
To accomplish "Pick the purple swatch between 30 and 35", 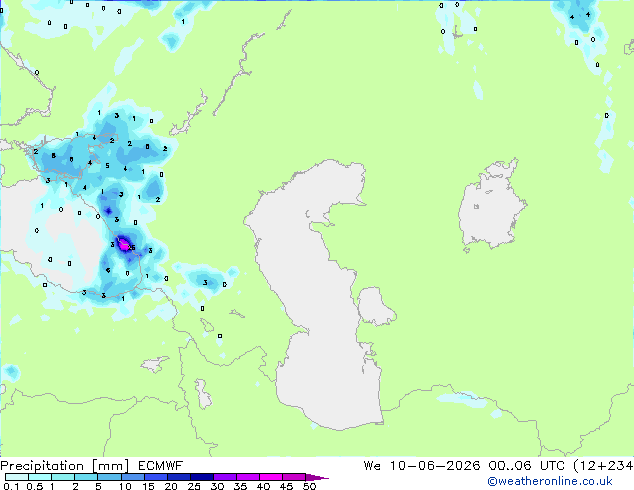I will 225,477.
